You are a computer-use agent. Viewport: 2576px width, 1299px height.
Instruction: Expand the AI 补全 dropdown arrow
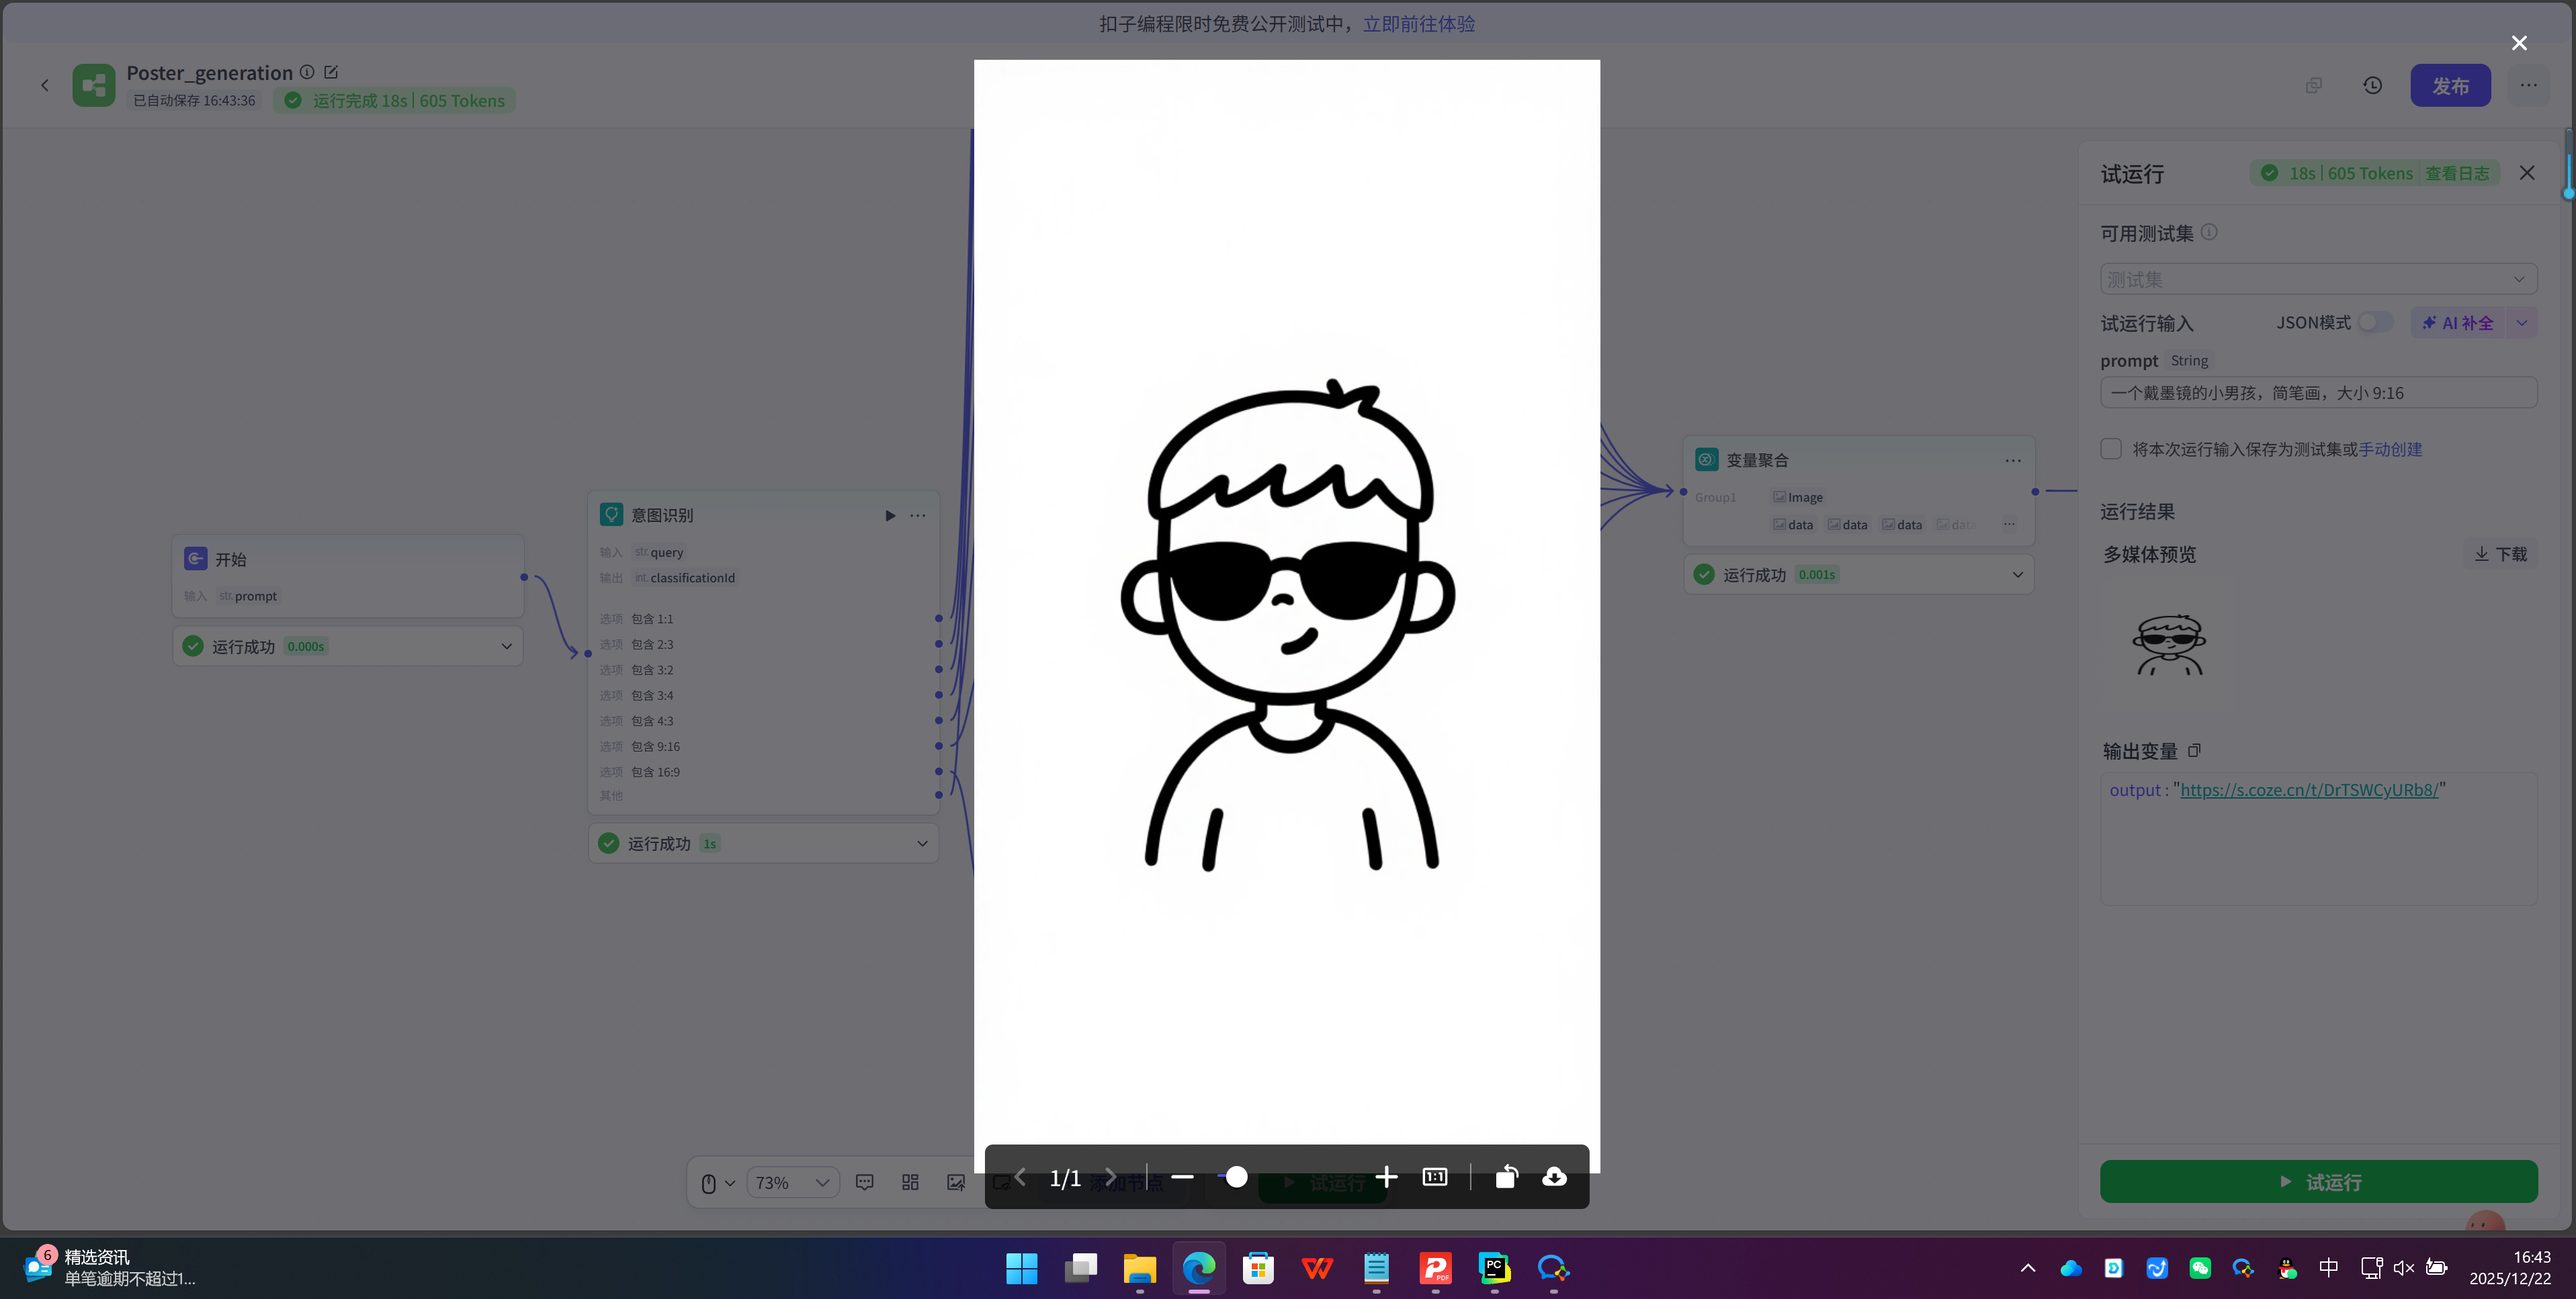click(x=2522, y=323)
